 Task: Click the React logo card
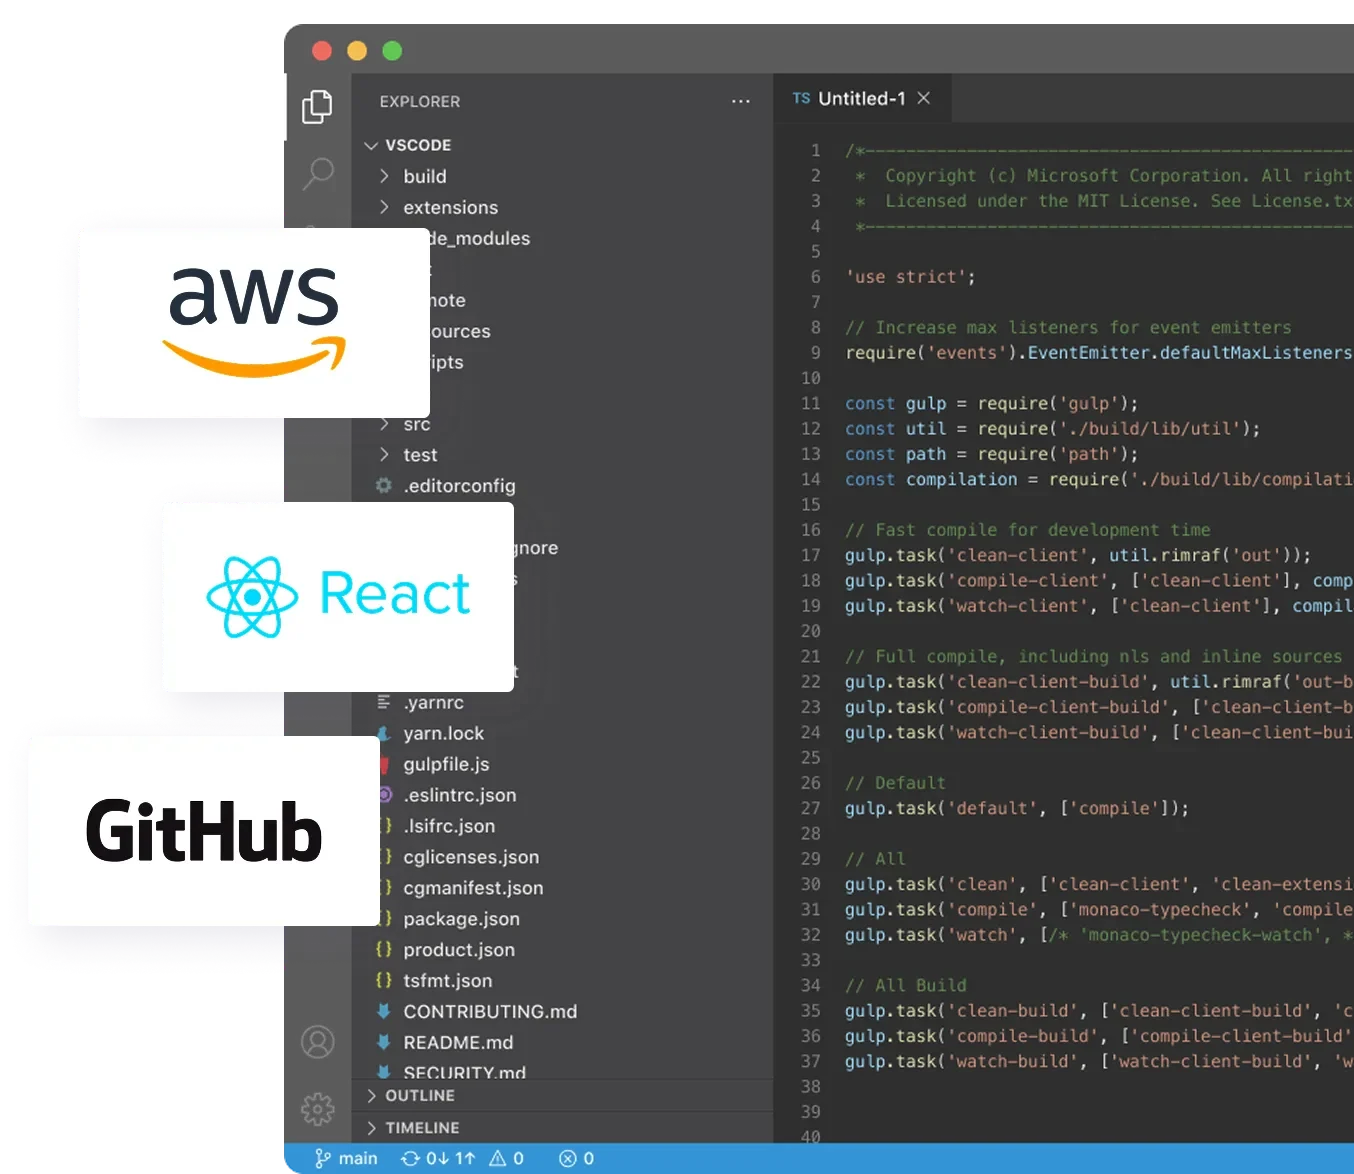[x=338, y=597]
